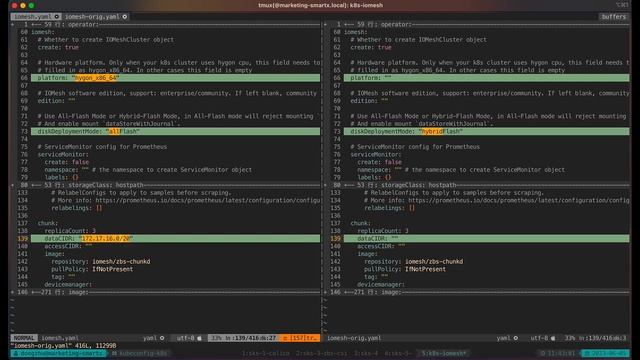The height and width of the screenshot is (360, 640).
Task: Select tmux window 5:k8s-iomesh
Action: coord(444,353)
